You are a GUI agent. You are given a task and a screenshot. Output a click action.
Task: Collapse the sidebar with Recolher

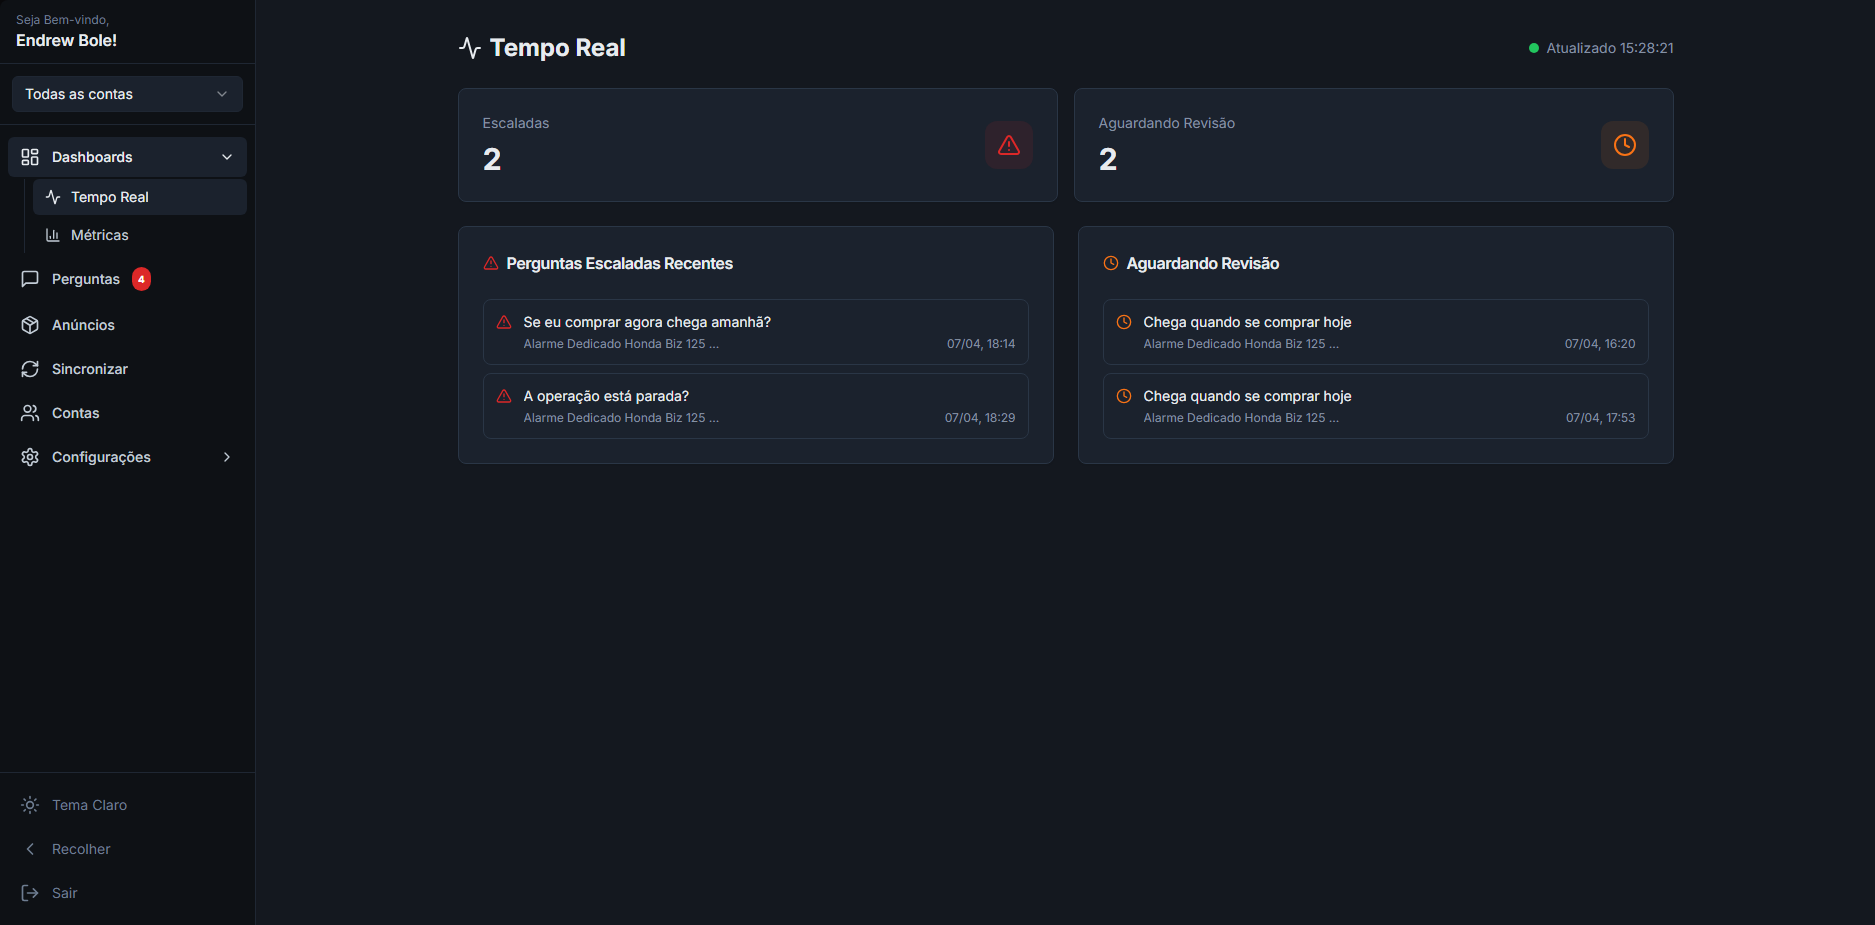(80, 849)
